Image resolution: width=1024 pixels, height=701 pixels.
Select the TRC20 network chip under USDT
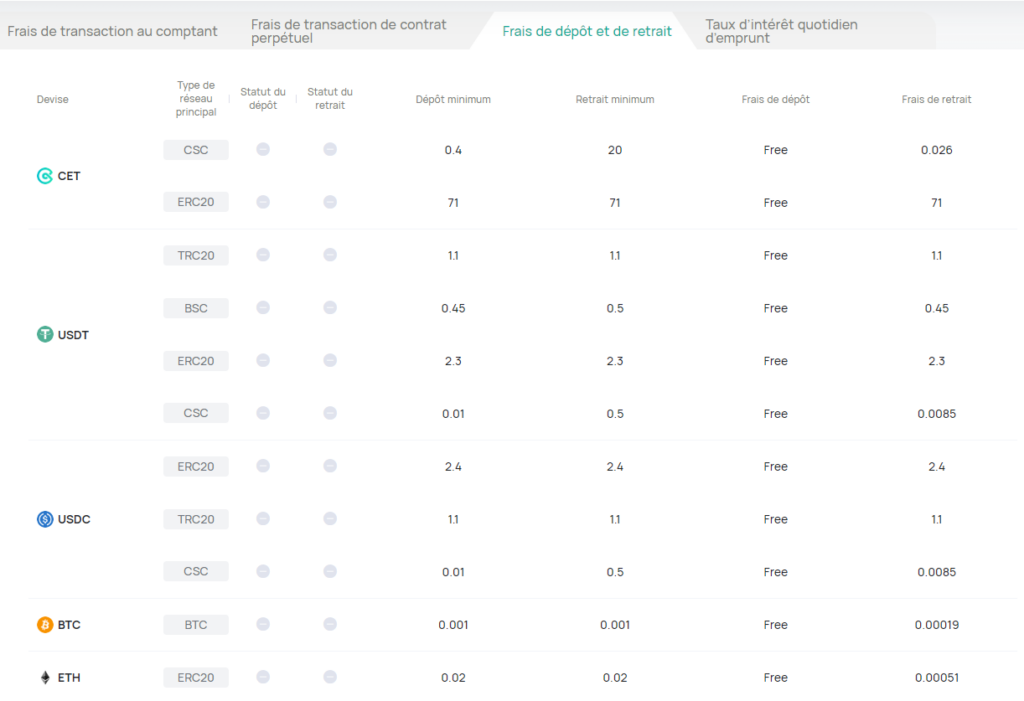point(195,255)
